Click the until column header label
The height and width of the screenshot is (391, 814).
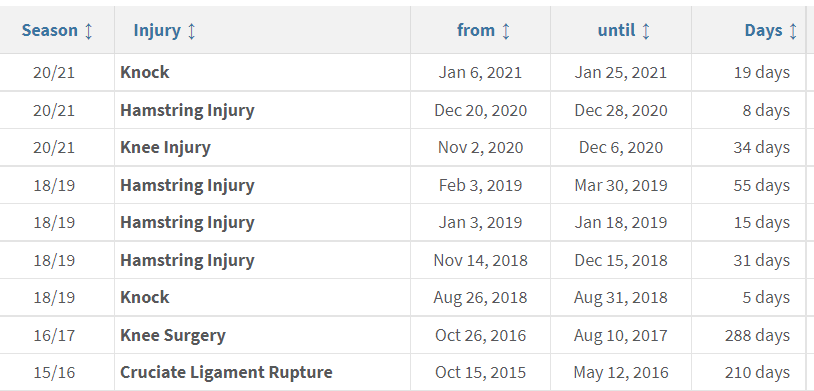pyautogui.click(x=616, y=31)
